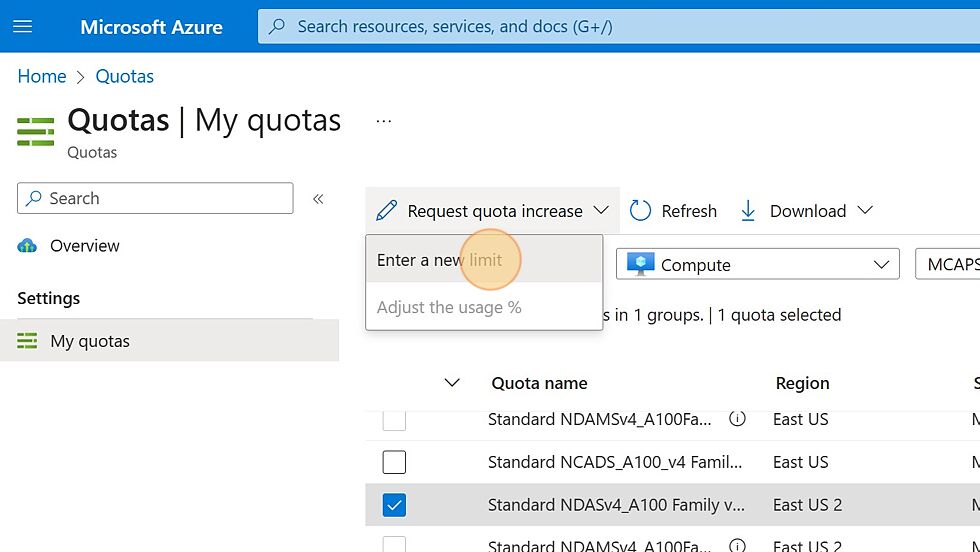Image resolution: width=980 pixels, height=552 pixels.
Task: Focus the sidebar Search field
Action: coord(155,198)
